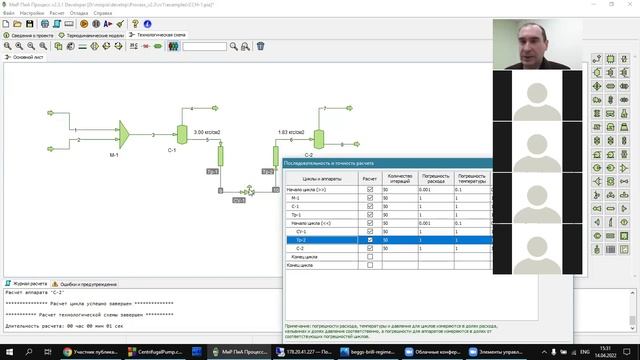
Task: Toggle calculation checkbox for M-1 row
Action: click(x=370, y=198)
